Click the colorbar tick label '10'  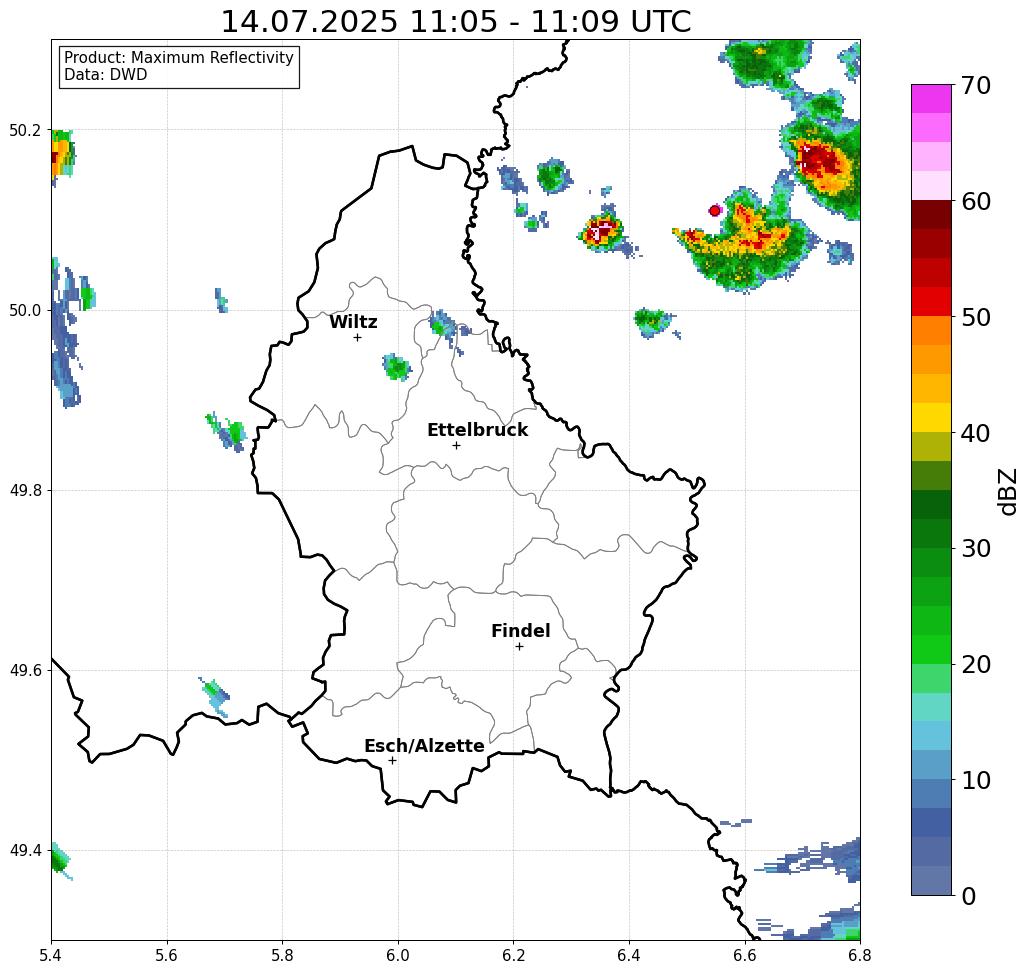pyautogui.click(x=976, y=780)
